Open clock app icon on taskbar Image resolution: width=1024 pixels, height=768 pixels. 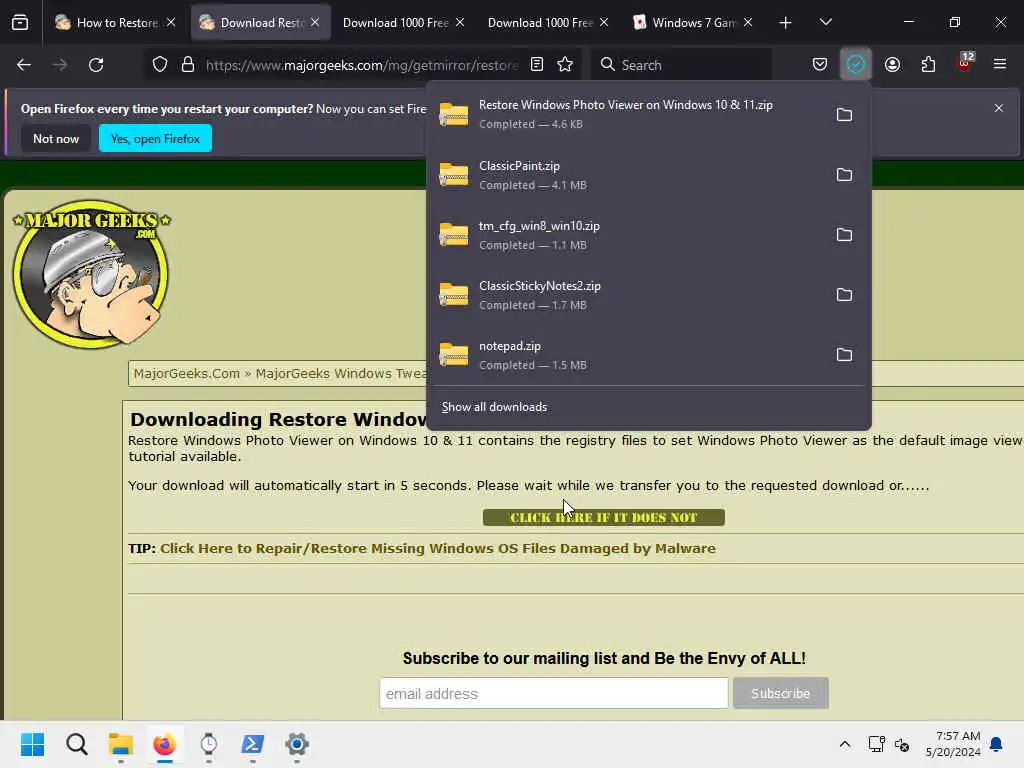pyautogui.click(x=208, y=744)
